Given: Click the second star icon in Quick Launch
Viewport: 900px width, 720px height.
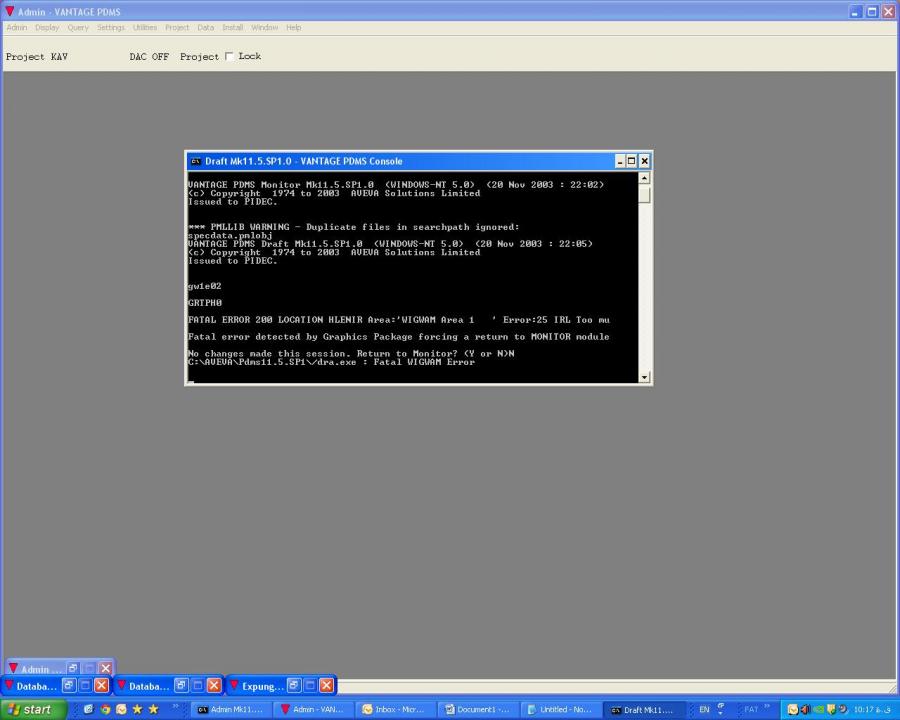Looking at the screenshot, I should (x=153, y=710).
